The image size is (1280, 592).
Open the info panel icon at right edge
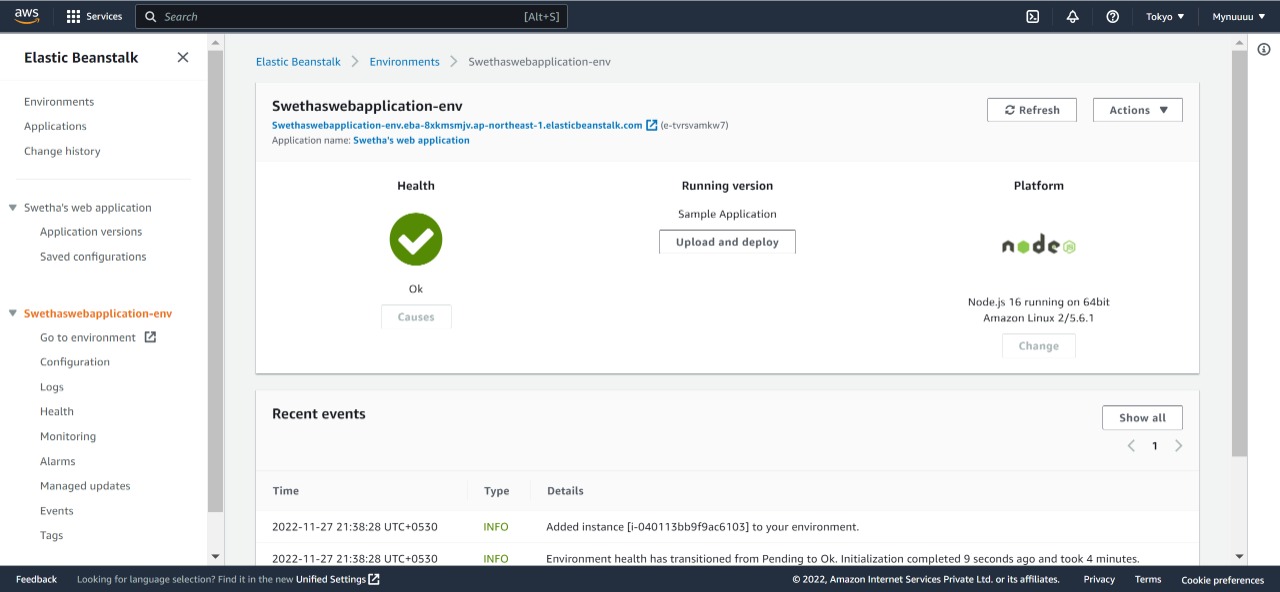[1264, 49]
